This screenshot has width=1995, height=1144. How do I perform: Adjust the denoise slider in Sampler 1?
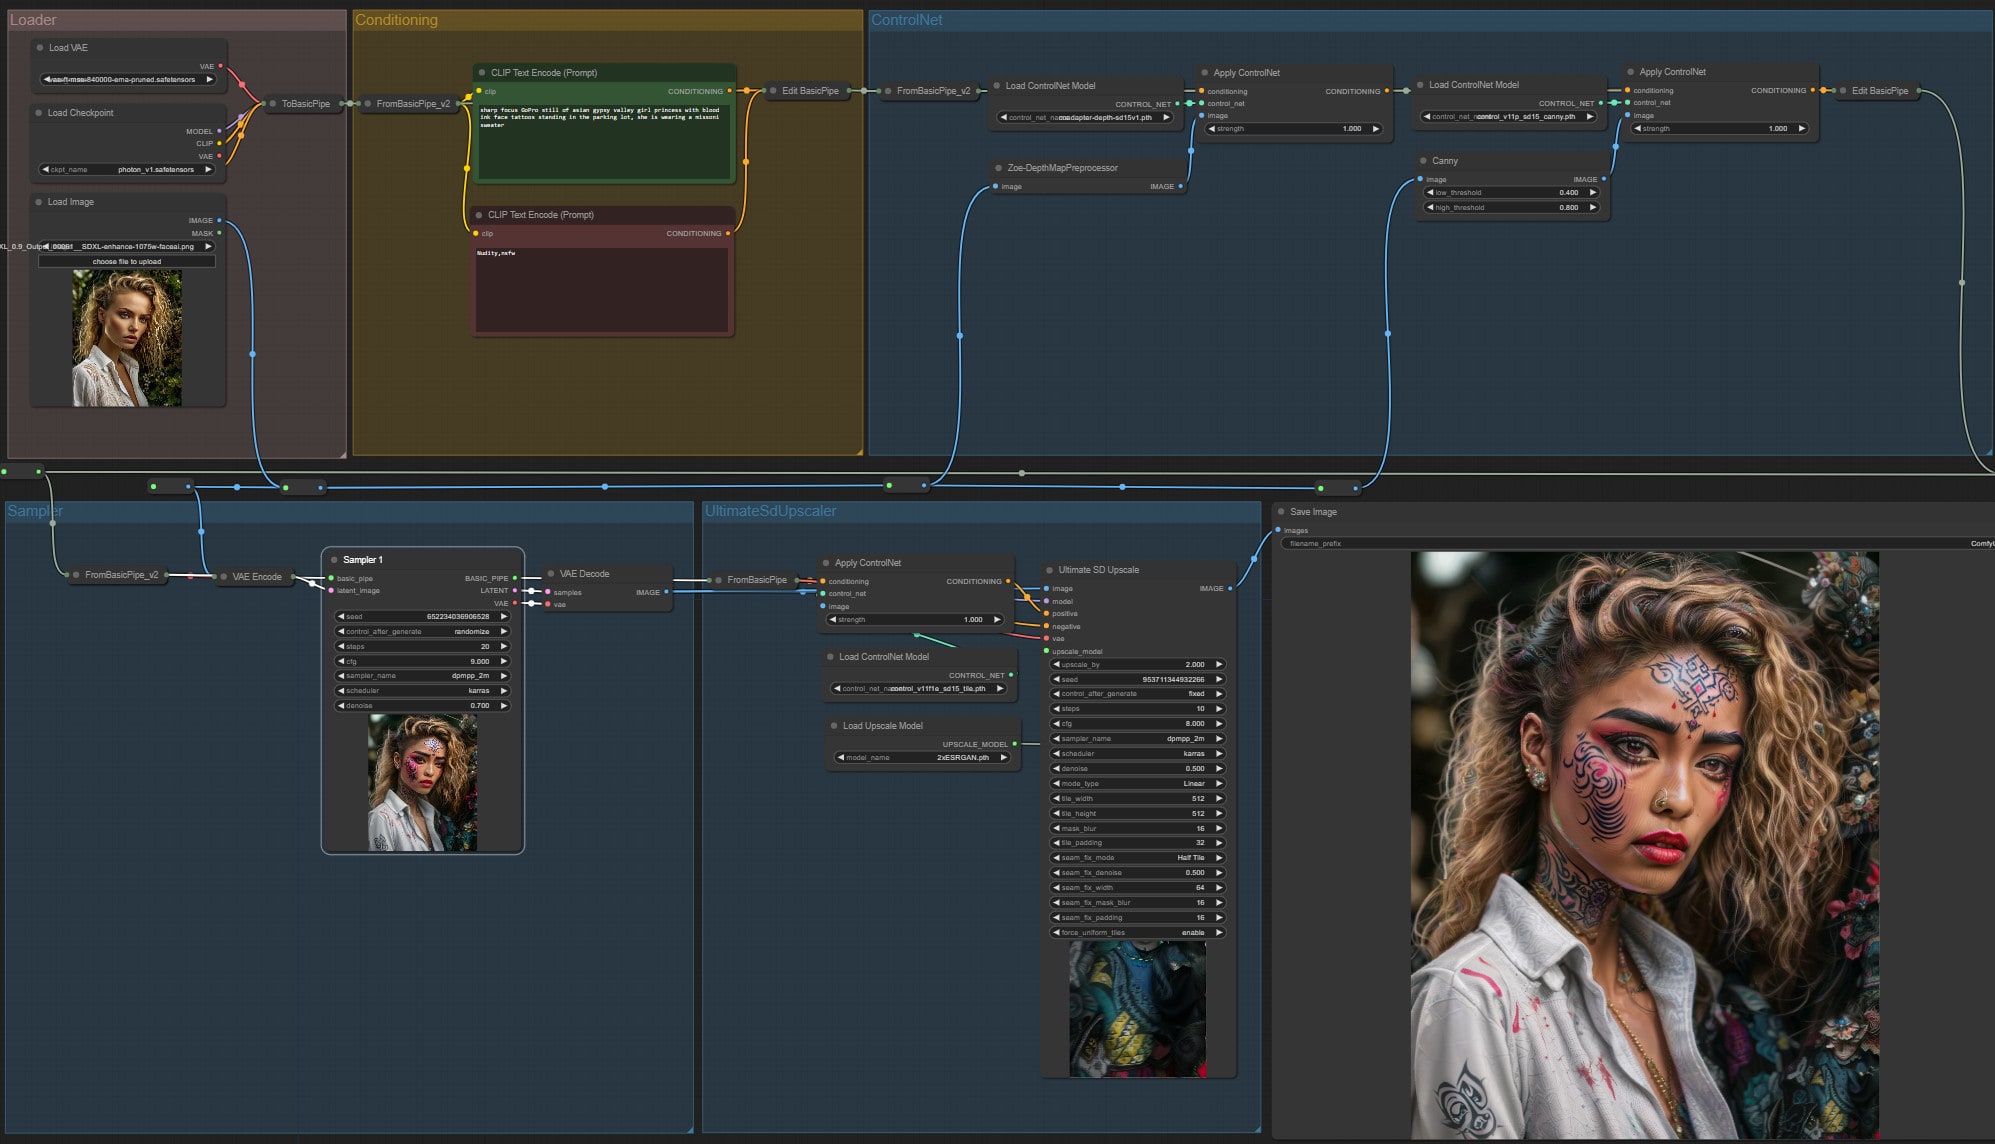pyautogui.click(x=422, y=706)
